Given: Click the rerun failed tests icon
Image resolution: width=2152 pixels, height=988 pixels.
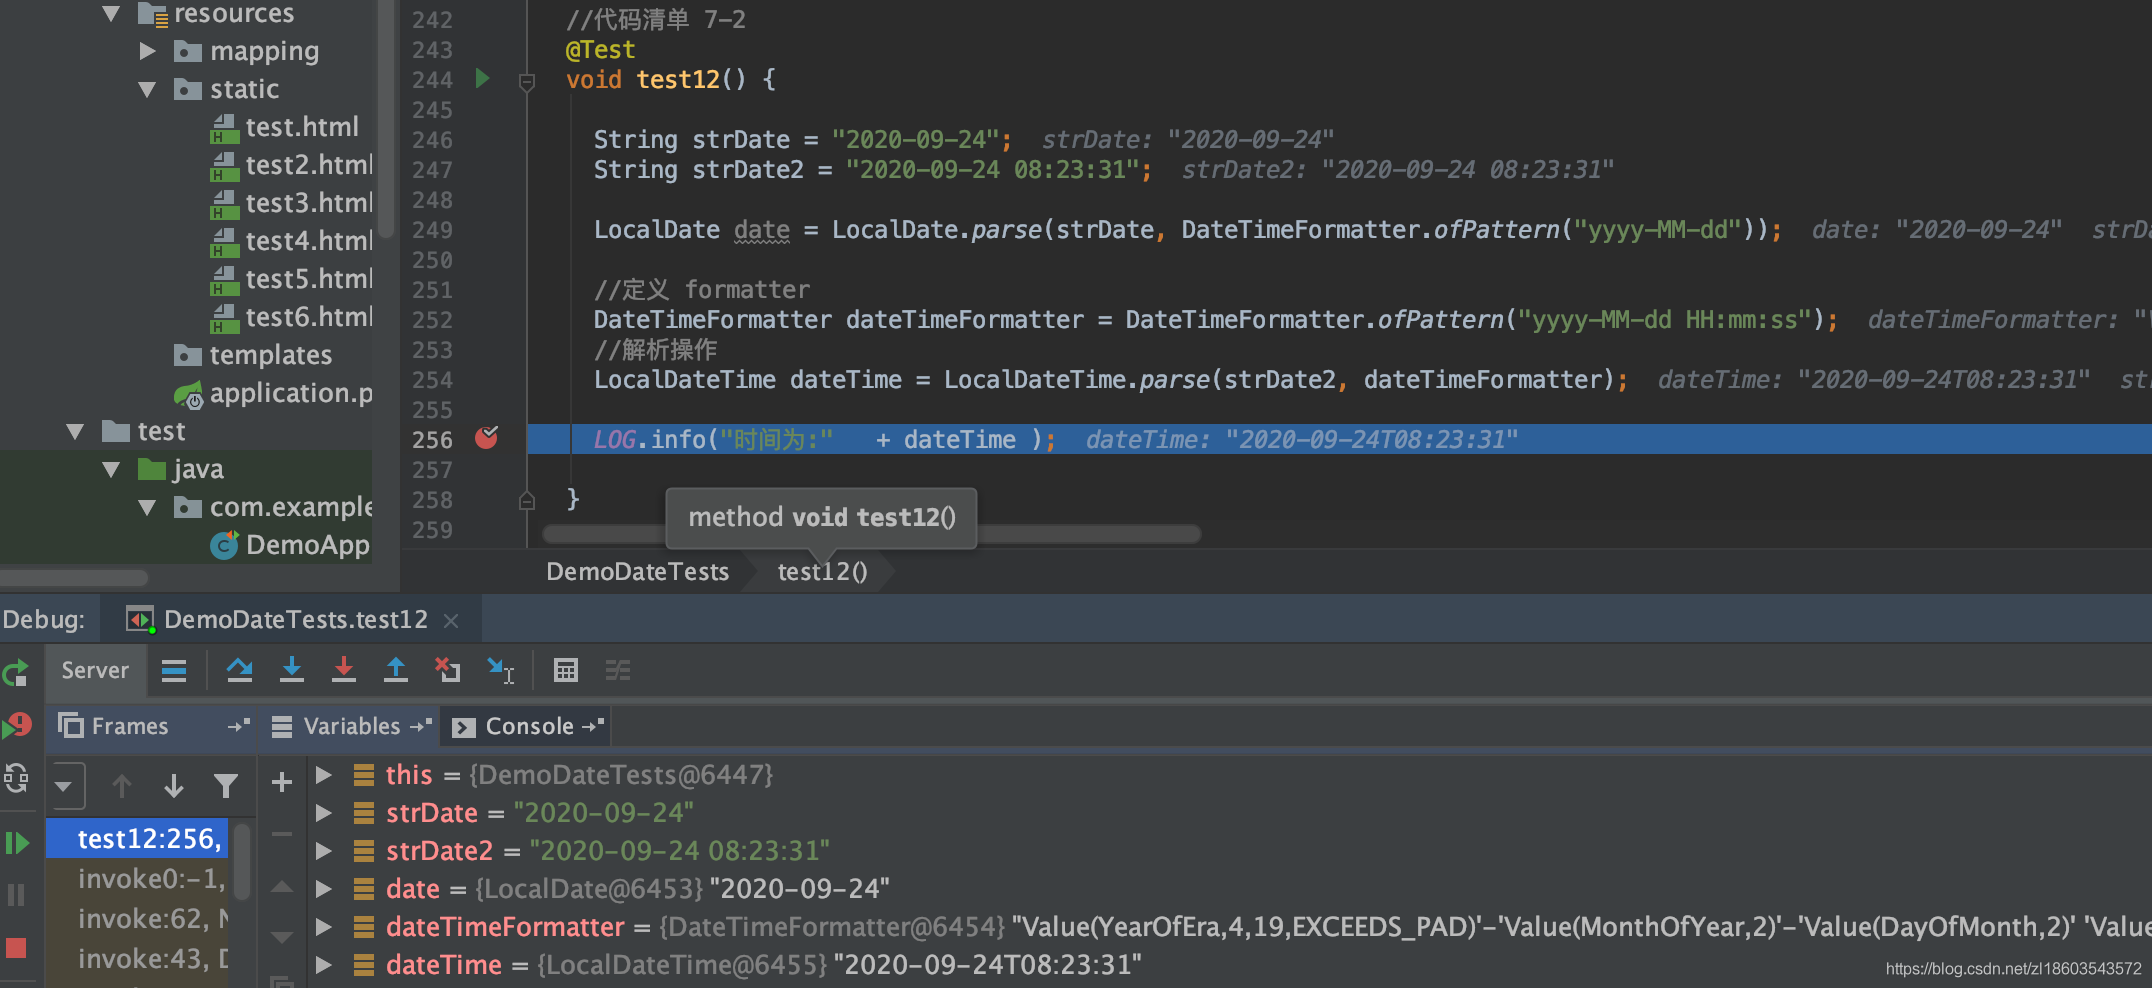Looking at the screenshot, I should (17, 725).
